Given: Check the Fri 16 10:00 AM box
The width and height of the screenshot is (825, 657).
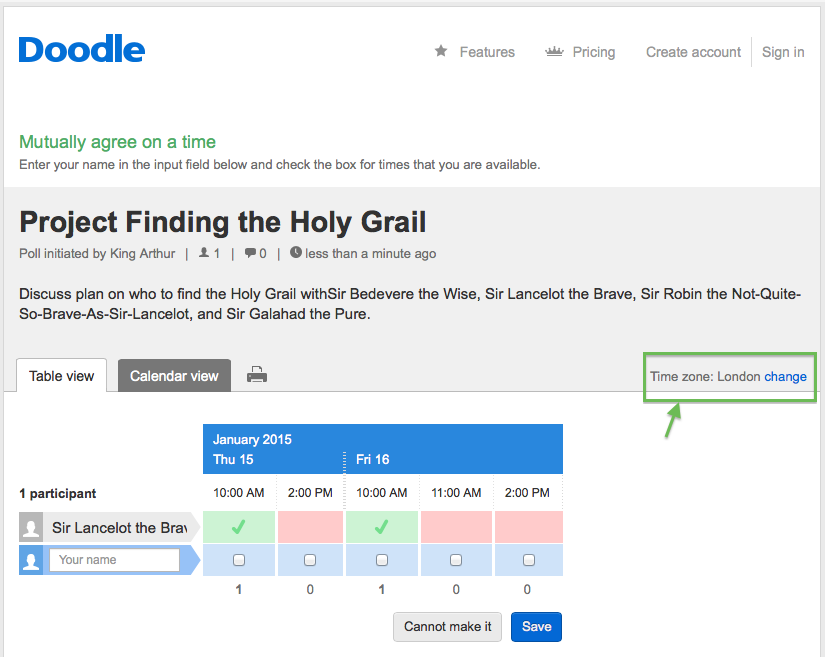Looking at the screenshot, I should click(x=382, y=560).
